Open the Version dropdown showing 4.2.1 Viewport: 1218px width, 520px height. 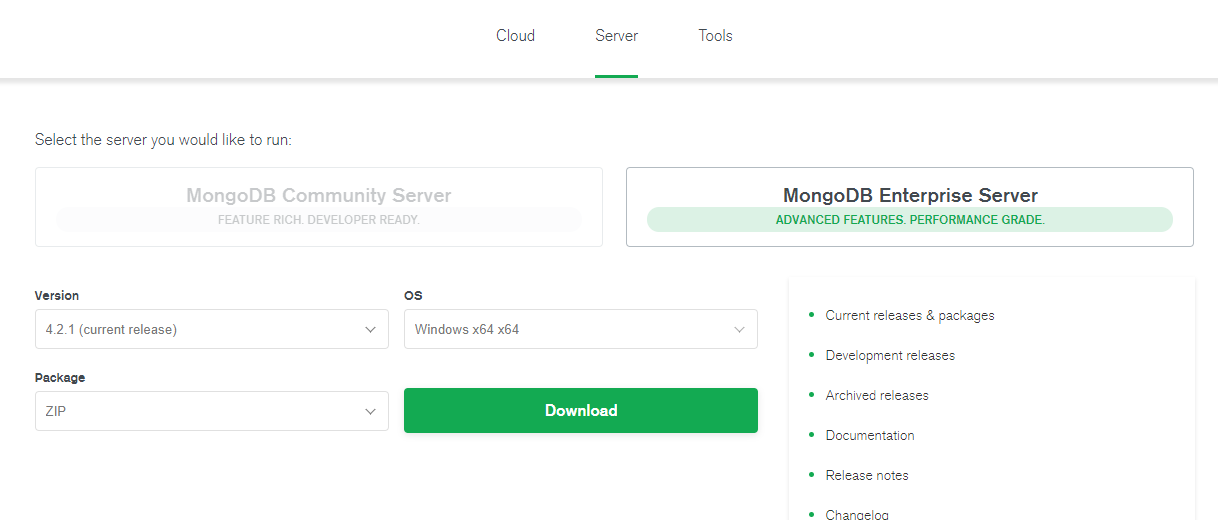click(212, 329)
